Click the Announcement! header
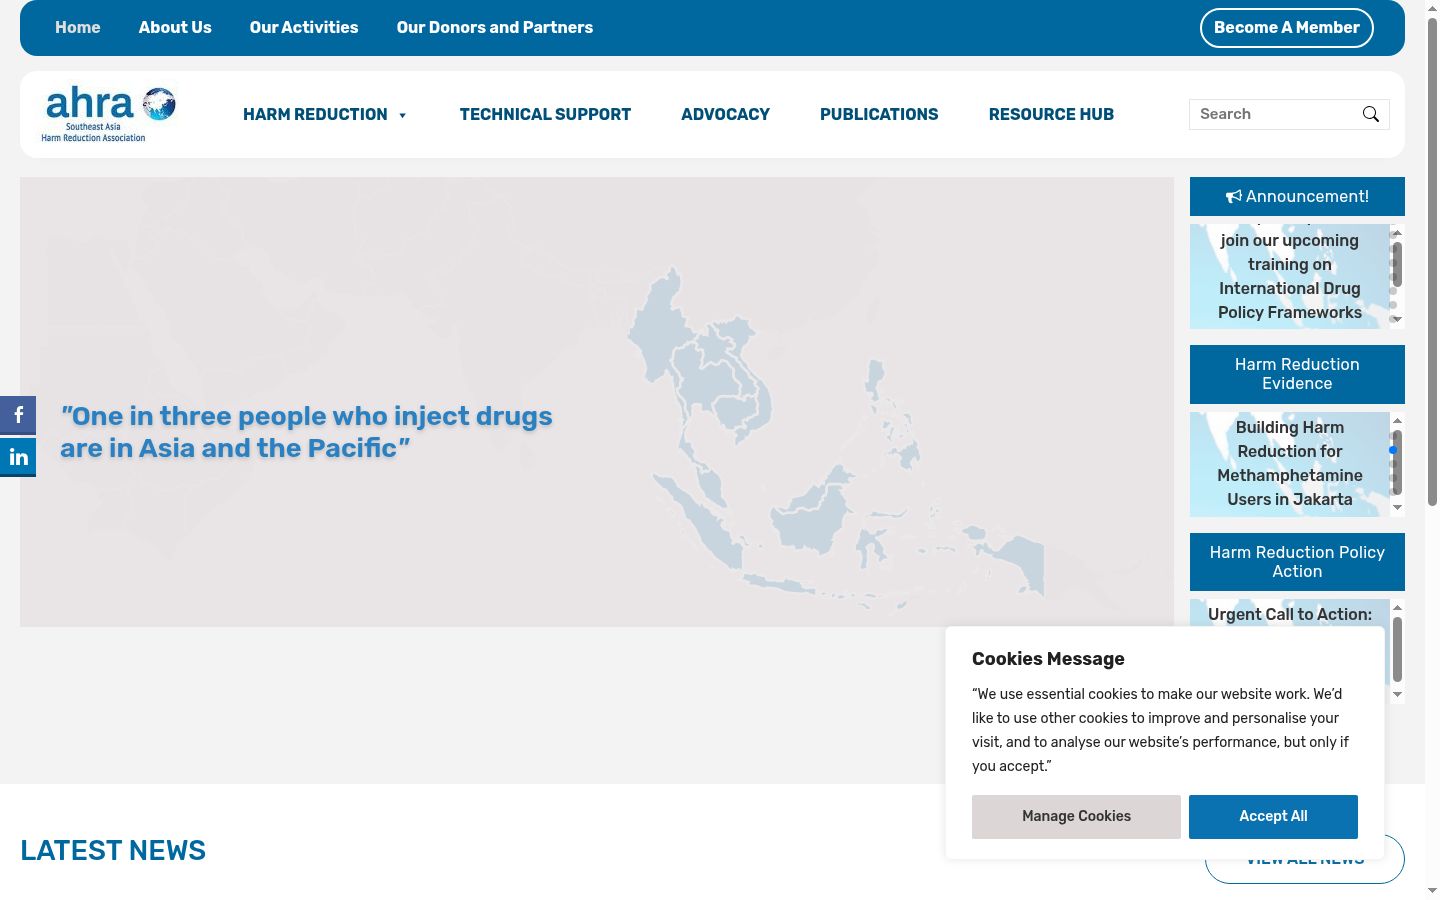1440x900 pixels. (x=1297, y=196)
